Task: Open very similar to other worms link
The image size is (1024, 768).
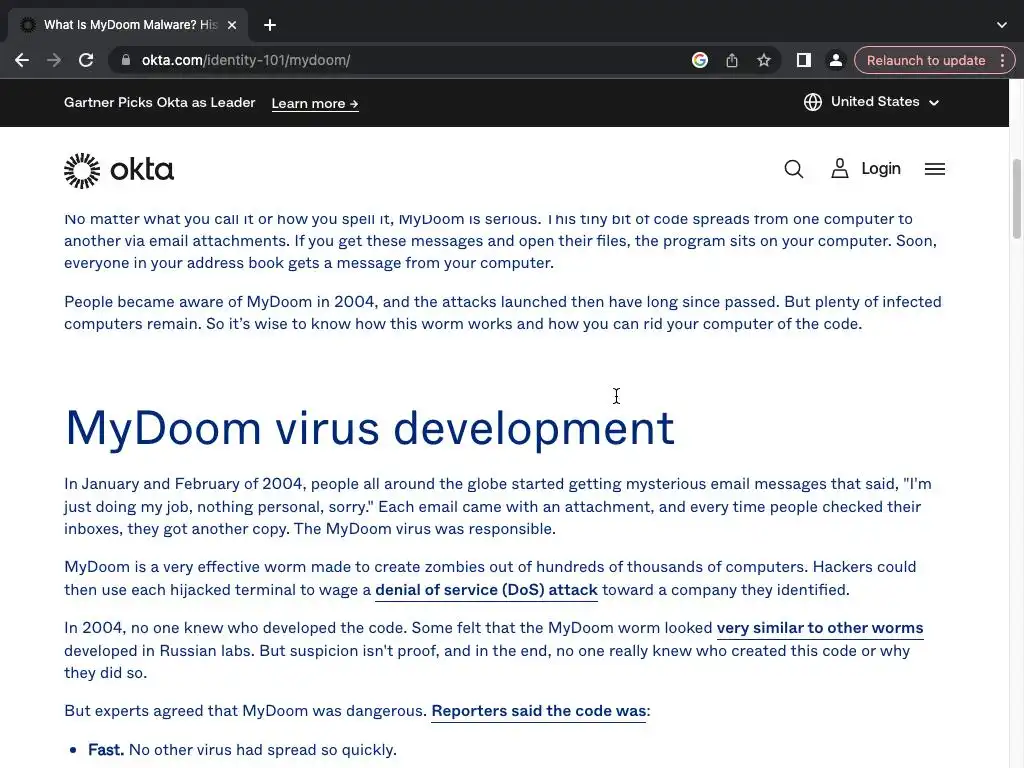Action: [x=820, y=628]
